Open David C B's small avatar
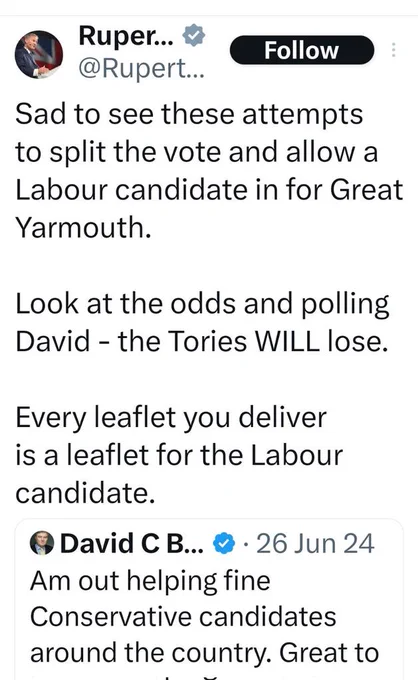 [x=42, y=543]
